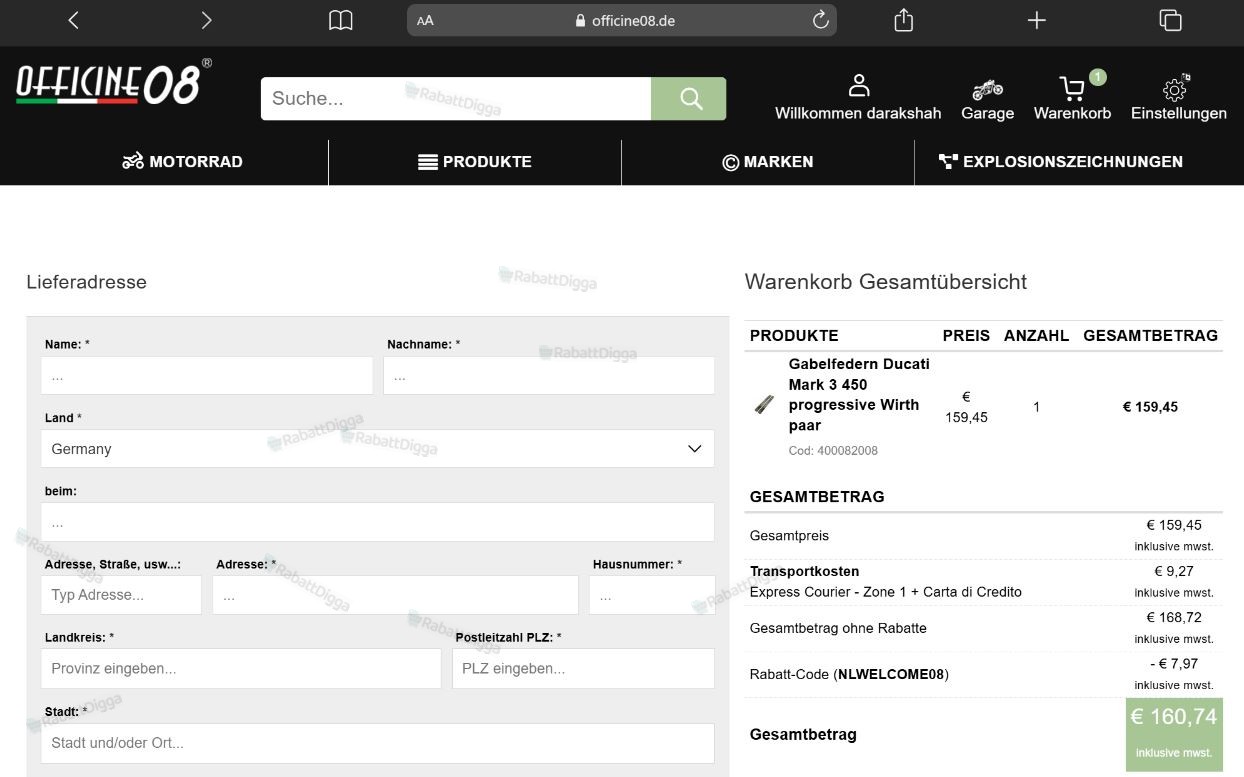Screen dimensions: 1244x777
Task: Click the Landkreis Provinz field
Action: (x=241, y=668)
